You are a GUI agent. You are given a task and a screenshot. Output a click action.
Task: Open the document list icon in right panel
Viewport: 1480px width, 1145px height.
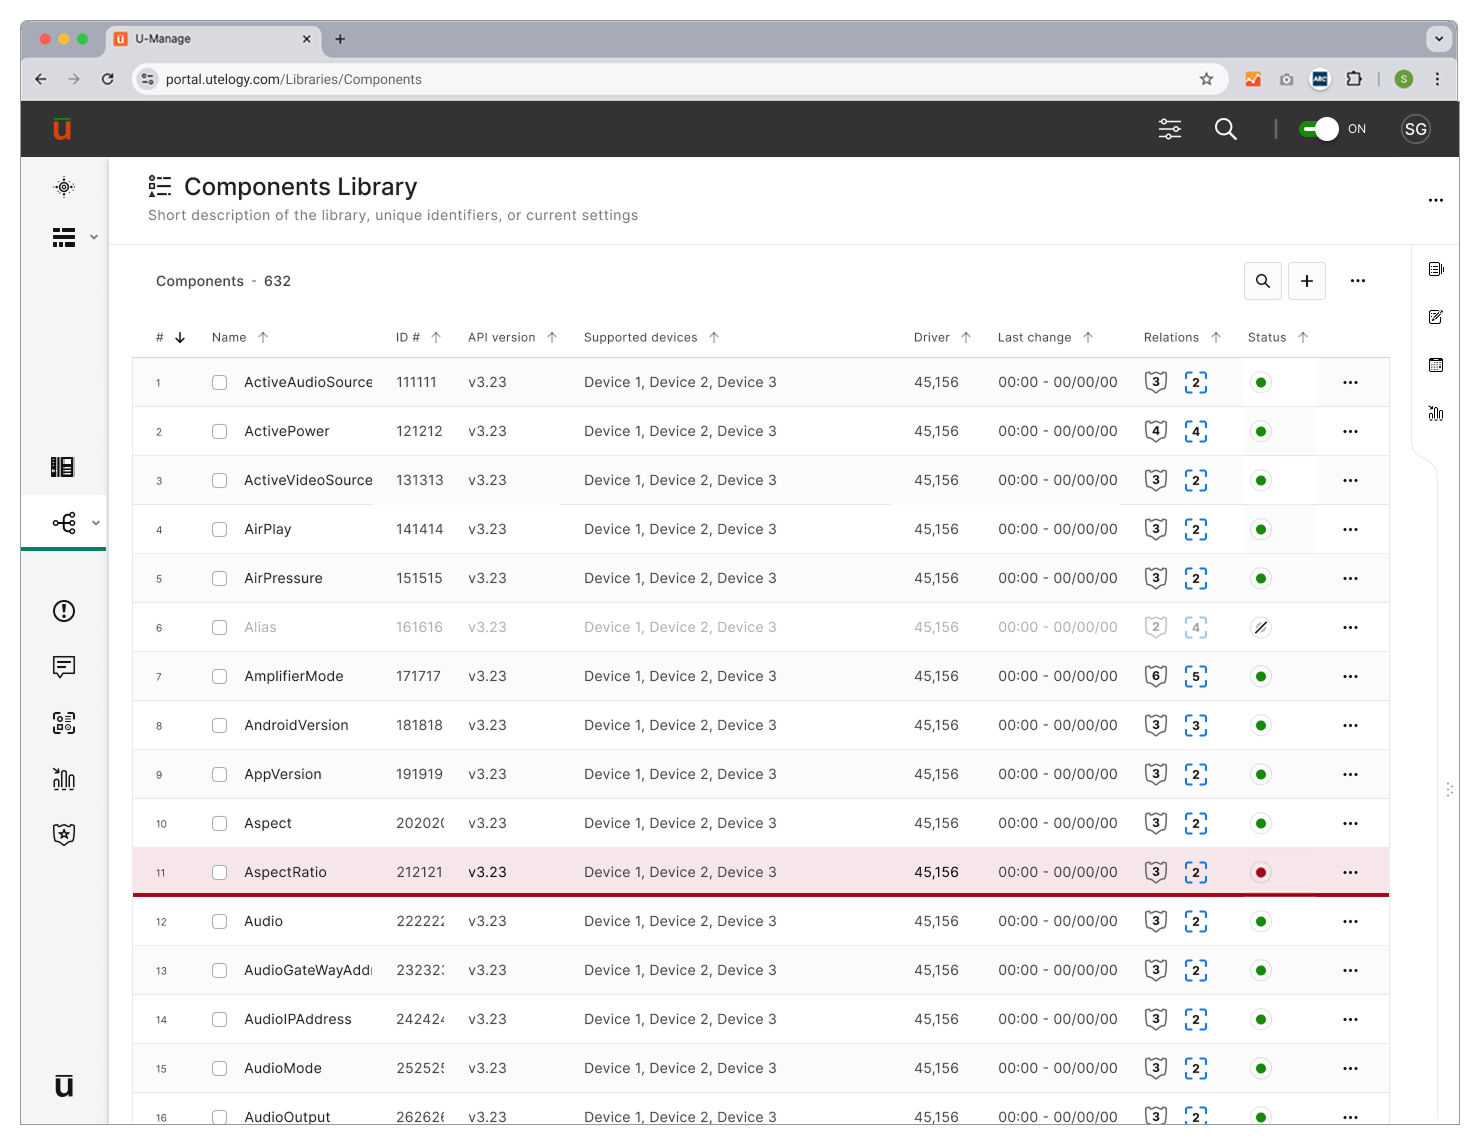click(x=1436, y=269)
